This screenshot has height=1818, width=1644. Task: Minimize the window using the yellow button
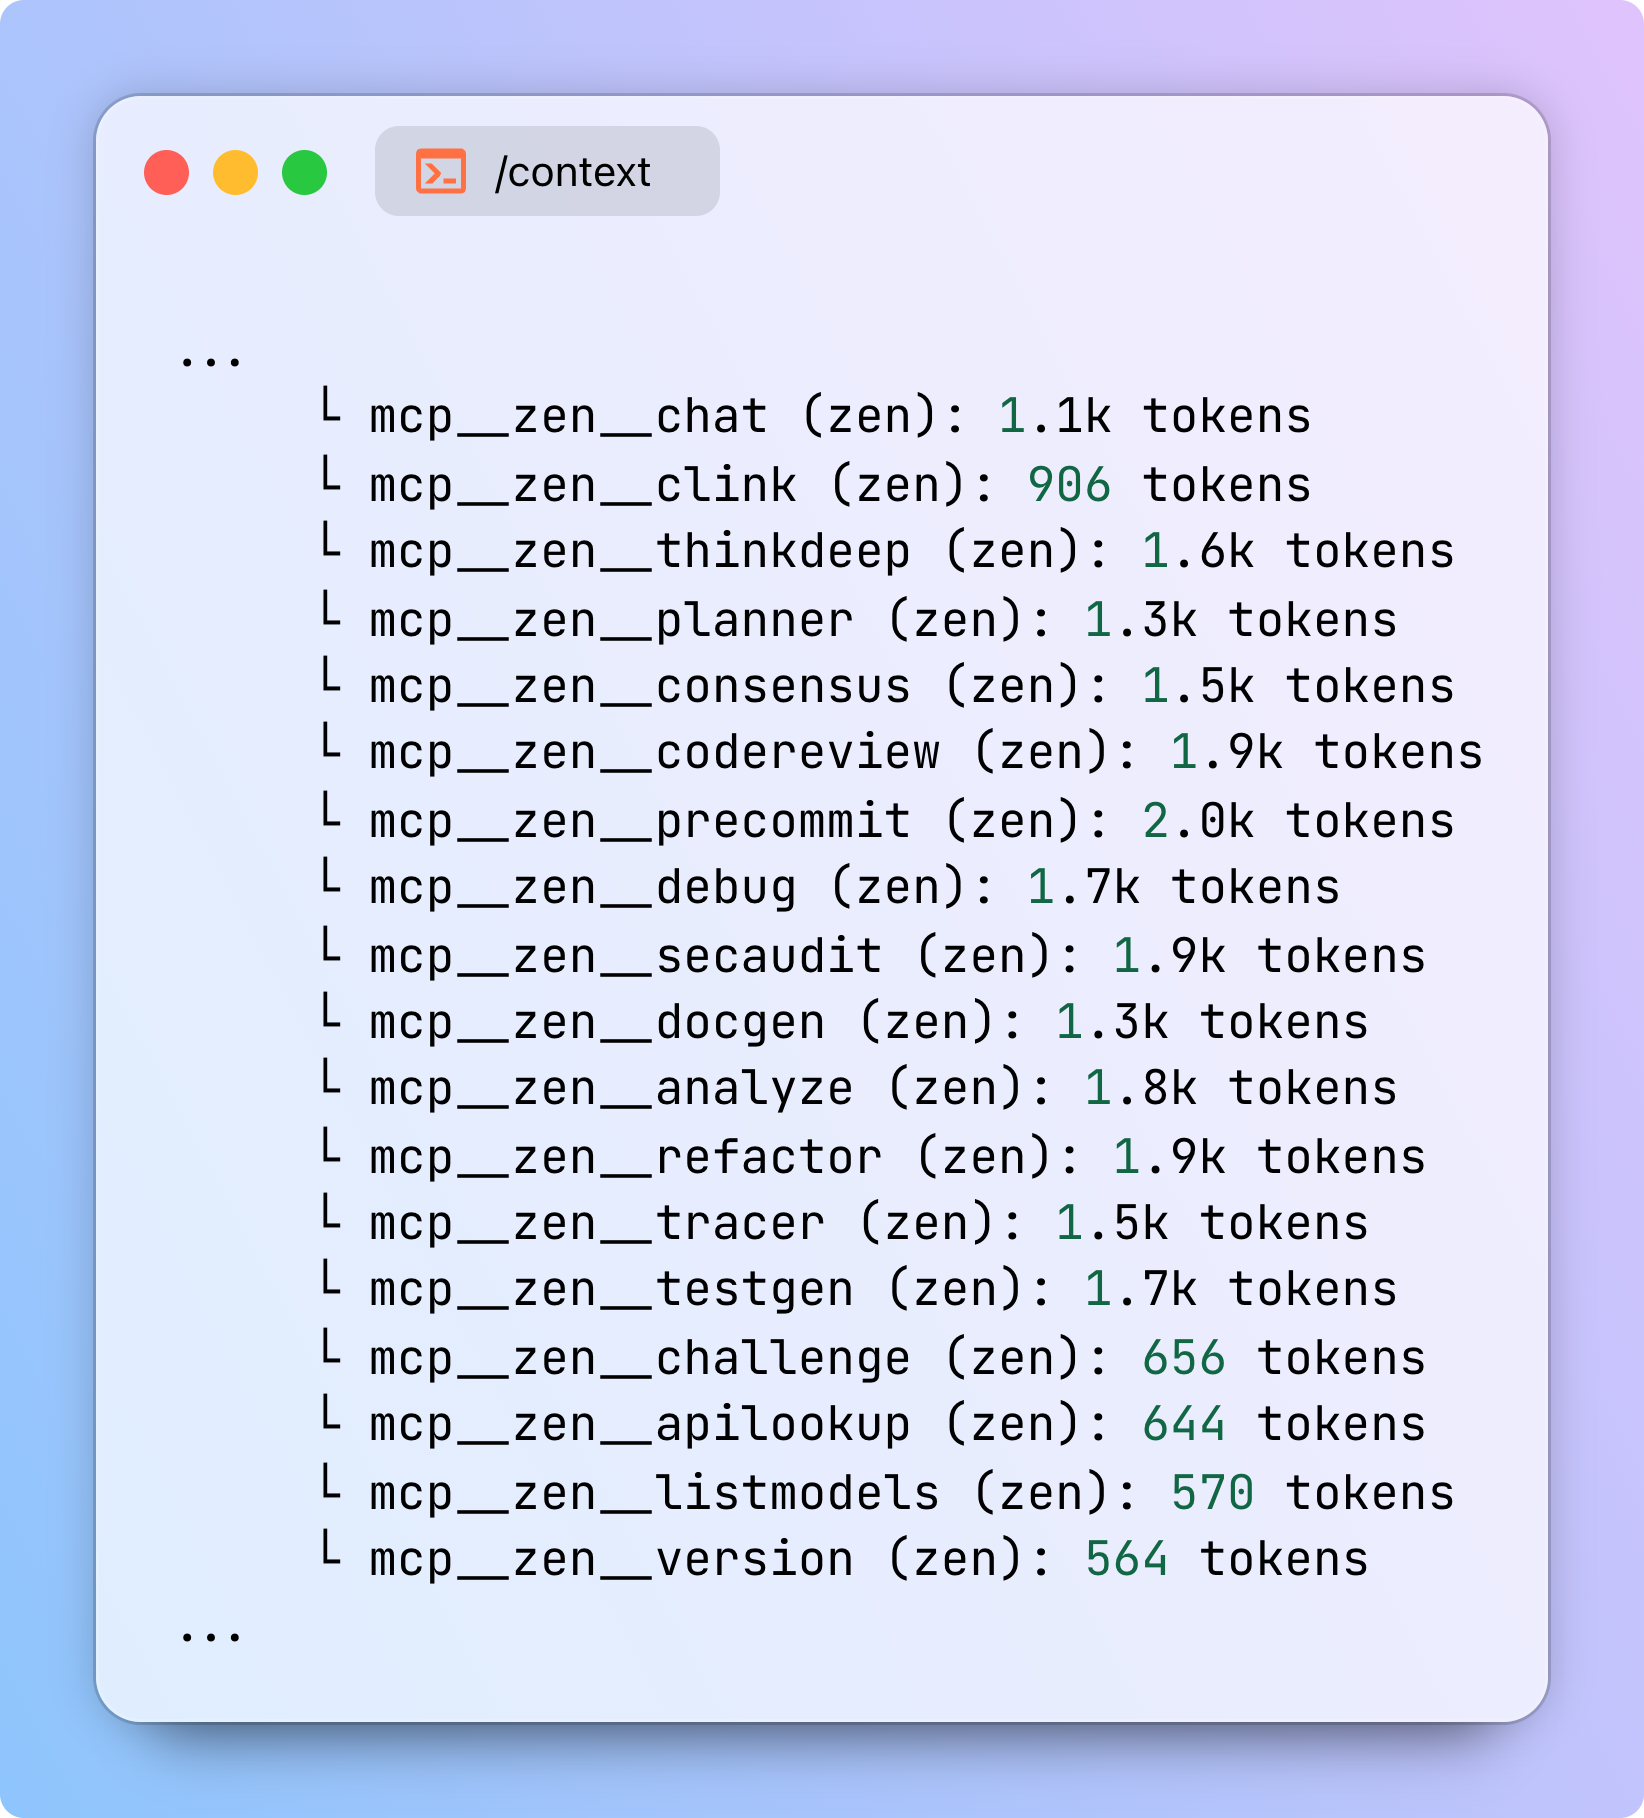(x=236, y=172)
